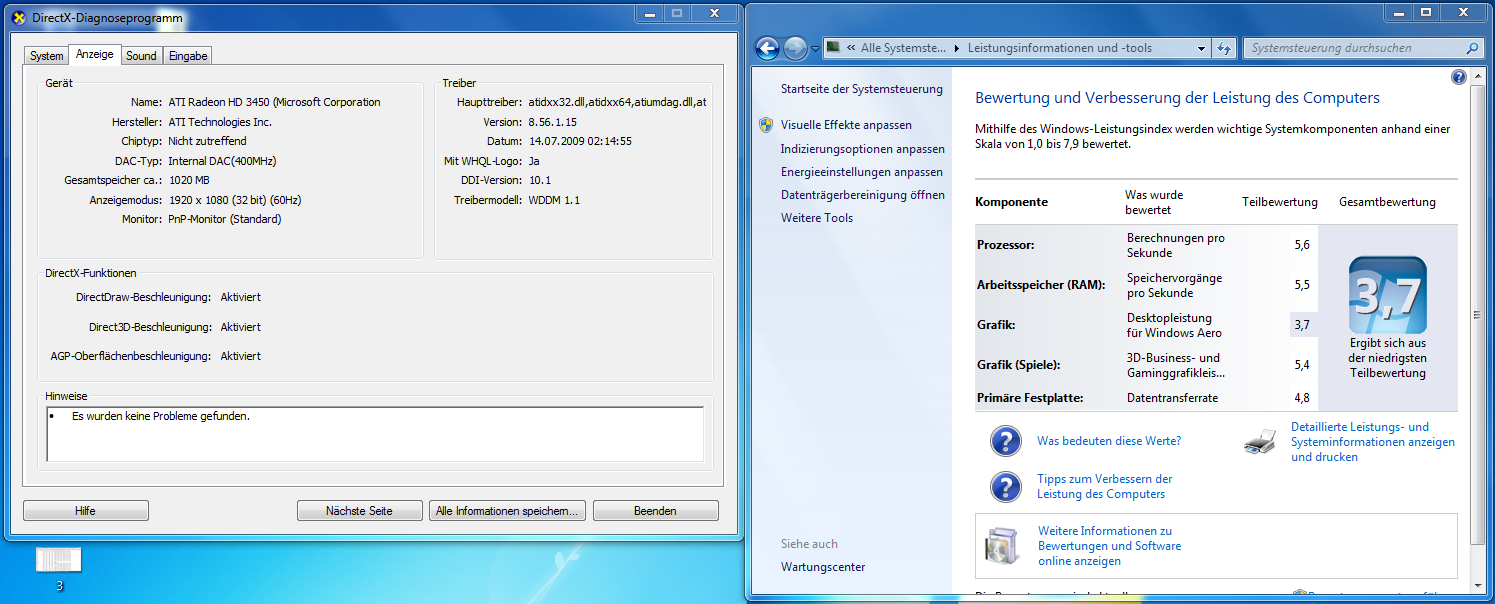Viewport: 1495px width, 604px height.
Task: Click the shield icon beside Visuelle Effekte anpassen
Action: [766, 125]
